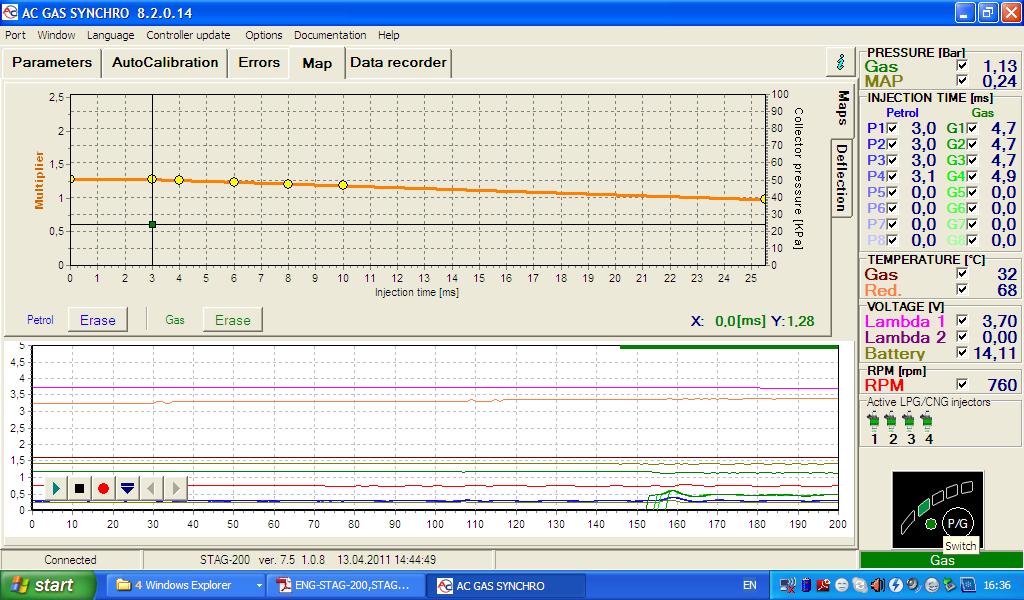Click the webcam tray icon
The width and height of the screenshot is (1024, 600).
913,585
